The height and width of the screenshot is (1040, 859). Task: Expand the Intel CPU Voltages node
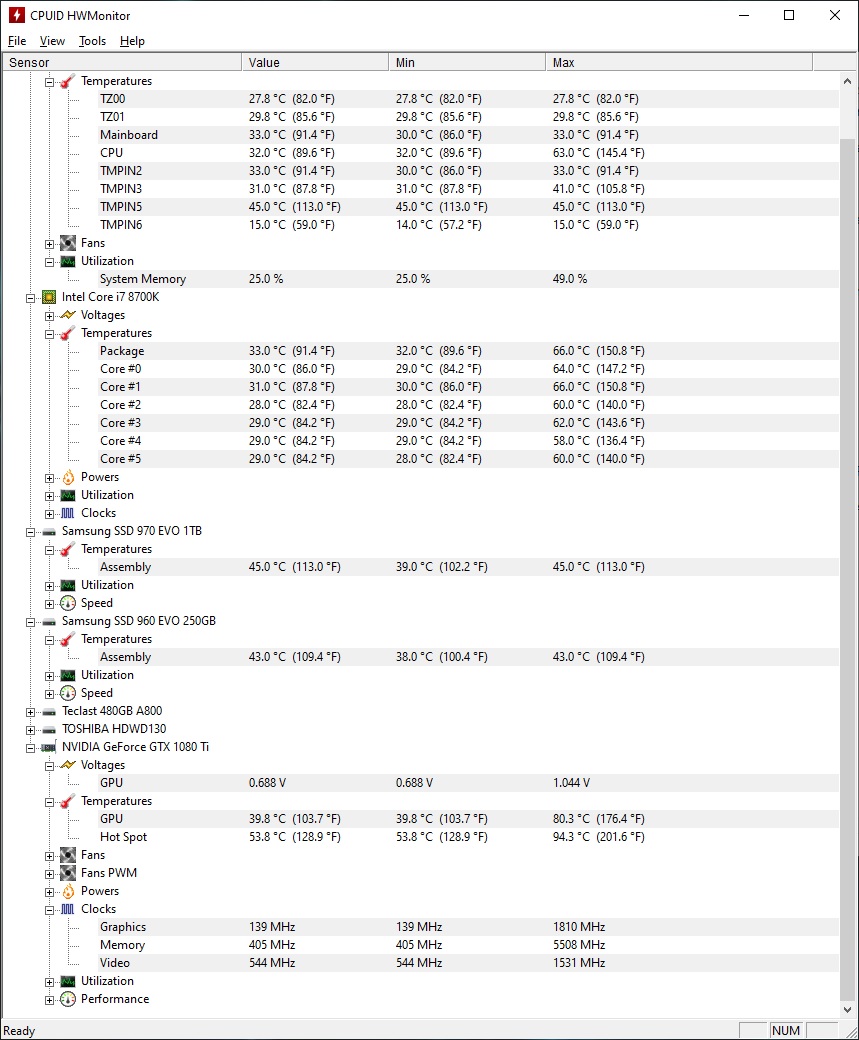(x=49, y=316)
